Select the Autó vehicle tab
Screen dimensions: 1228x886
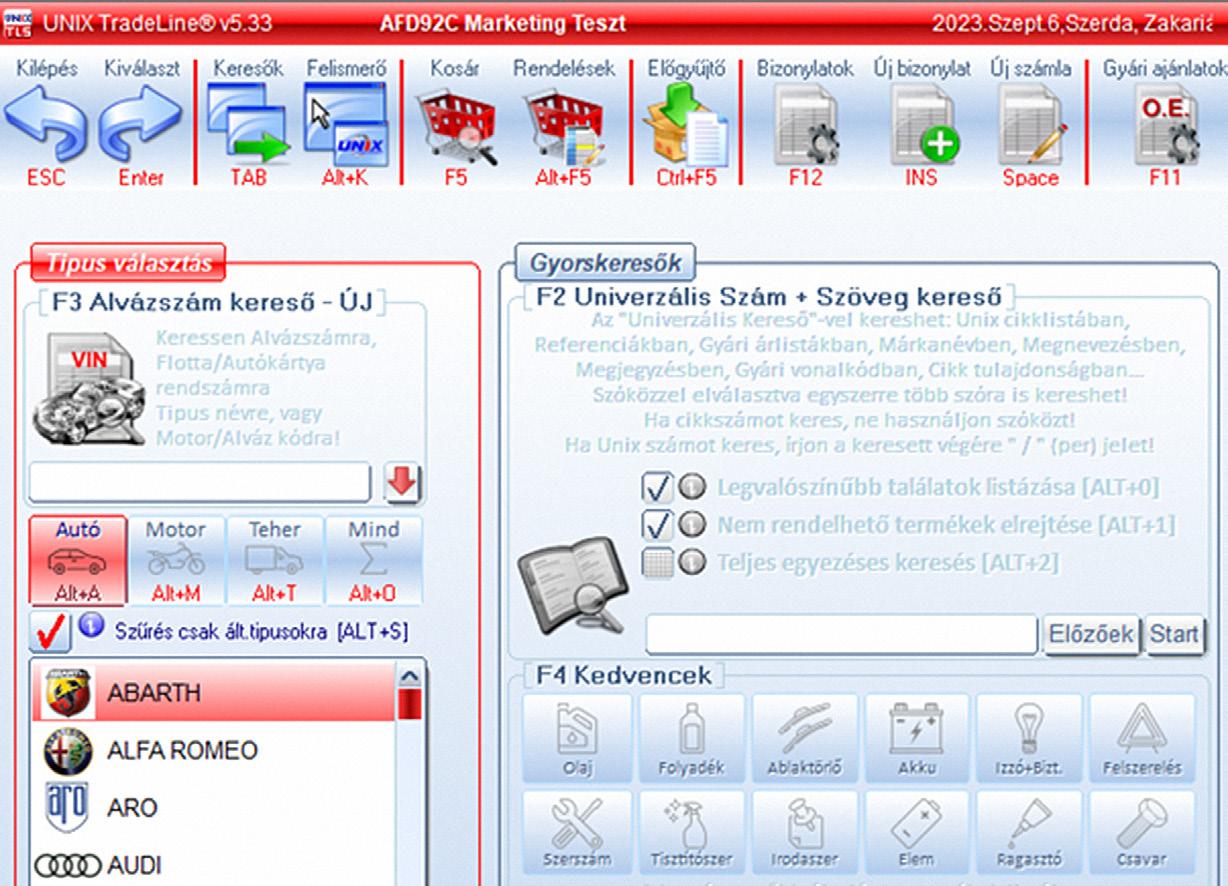pos(78,560)
